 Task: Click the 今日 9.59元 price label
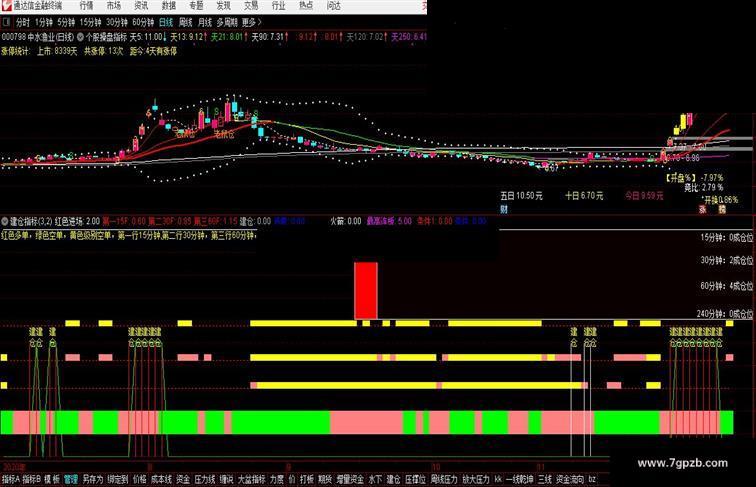pyautogui.click(x=644, y=196)
